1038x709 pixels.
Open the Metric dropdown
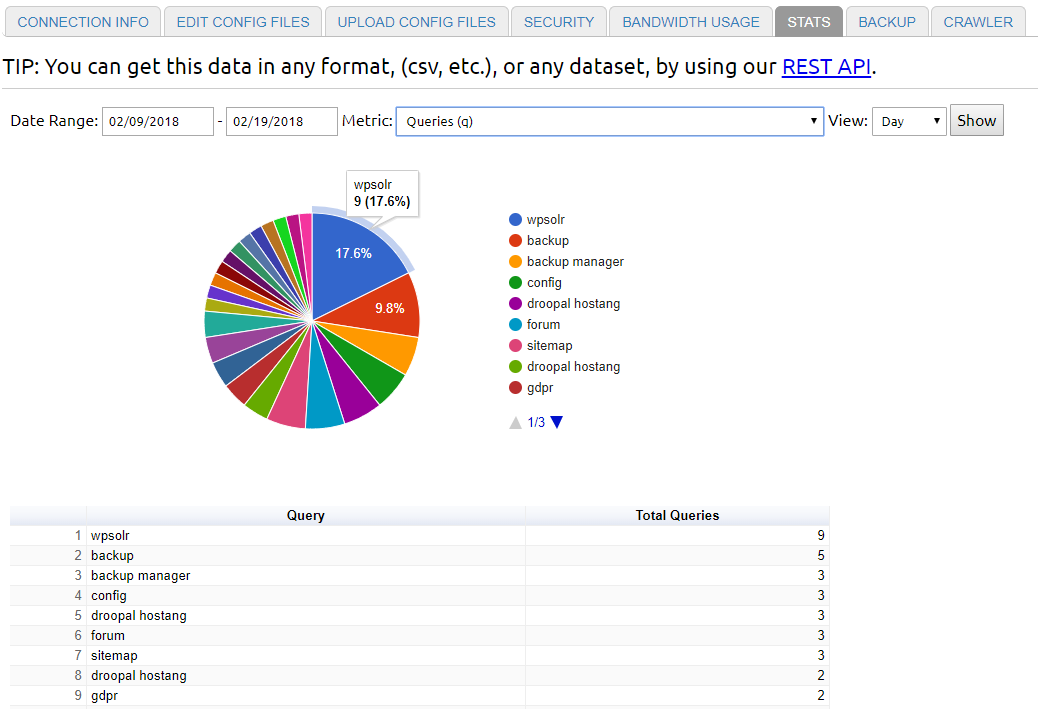point(609,121)
